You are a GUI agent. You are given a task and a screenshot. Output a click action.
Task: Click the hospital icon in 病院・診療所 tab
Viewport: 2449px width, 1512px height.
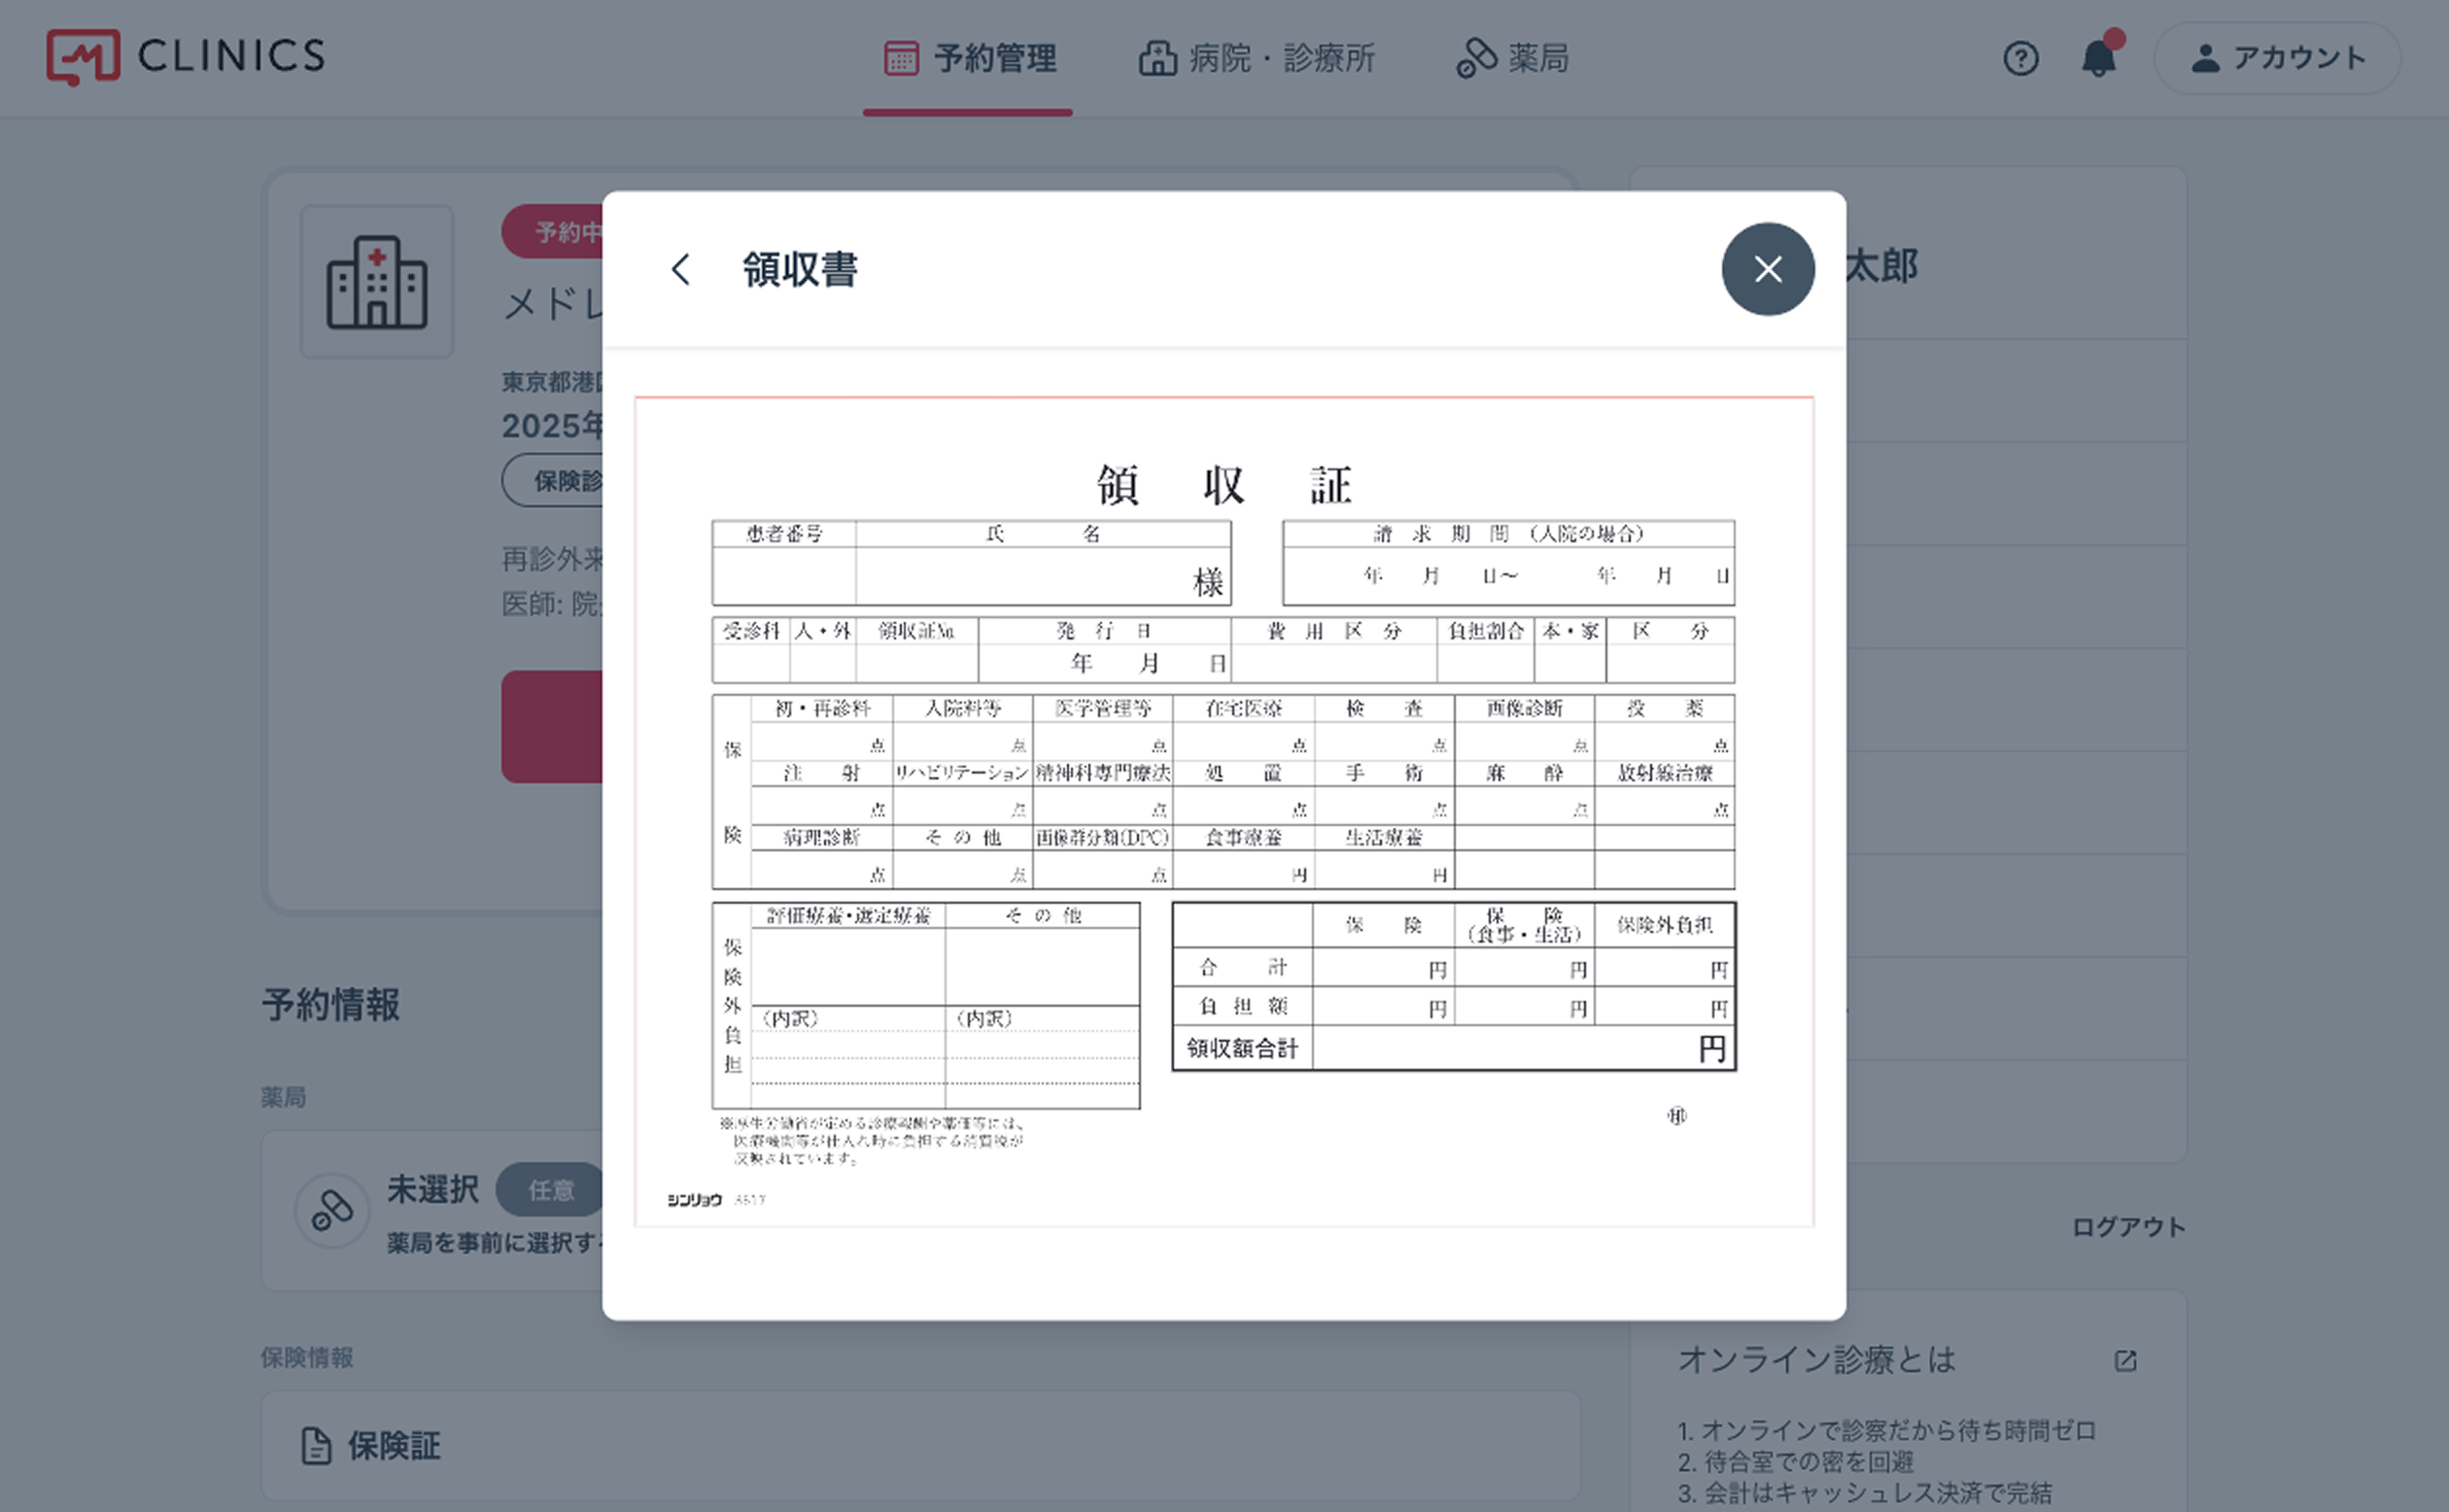(x=1157, y=58)
